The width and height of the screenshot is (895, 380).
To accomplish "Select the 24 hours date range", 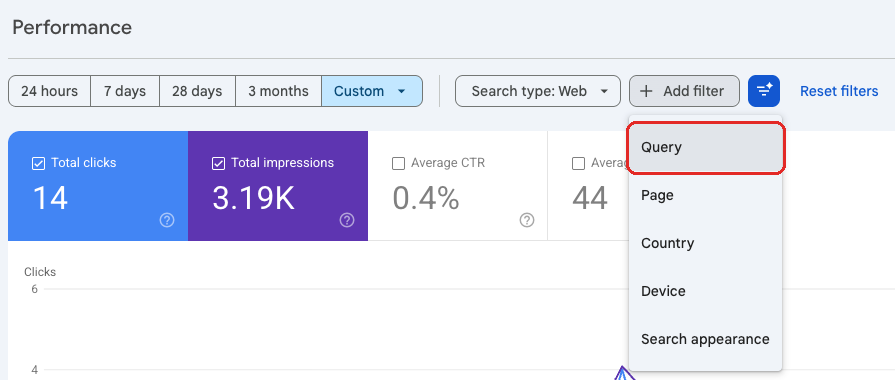I will coord(50,91).
